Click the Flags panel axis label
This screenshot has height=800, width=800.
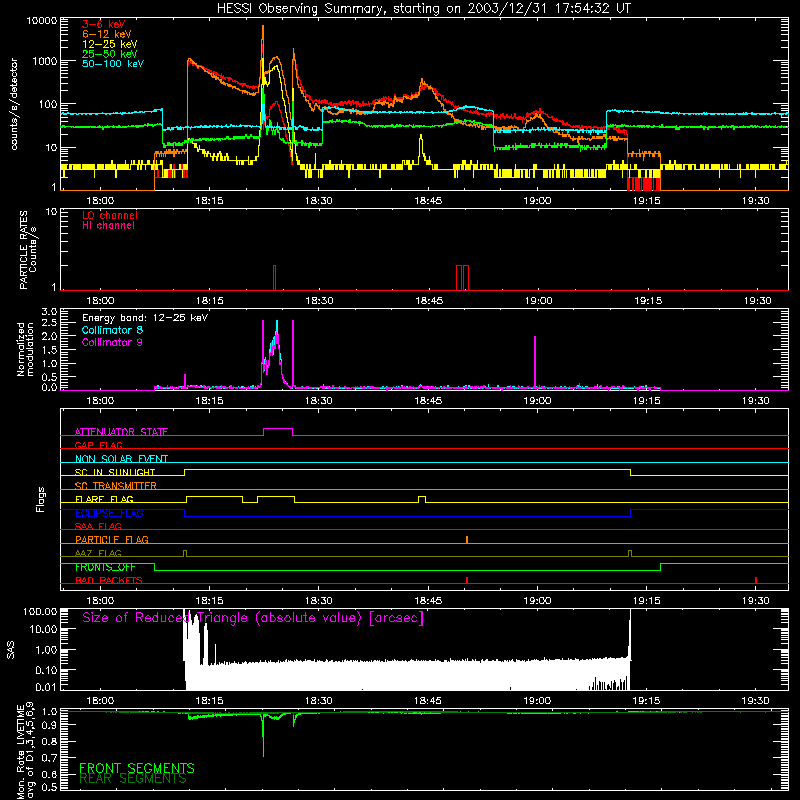click(41, 499)
